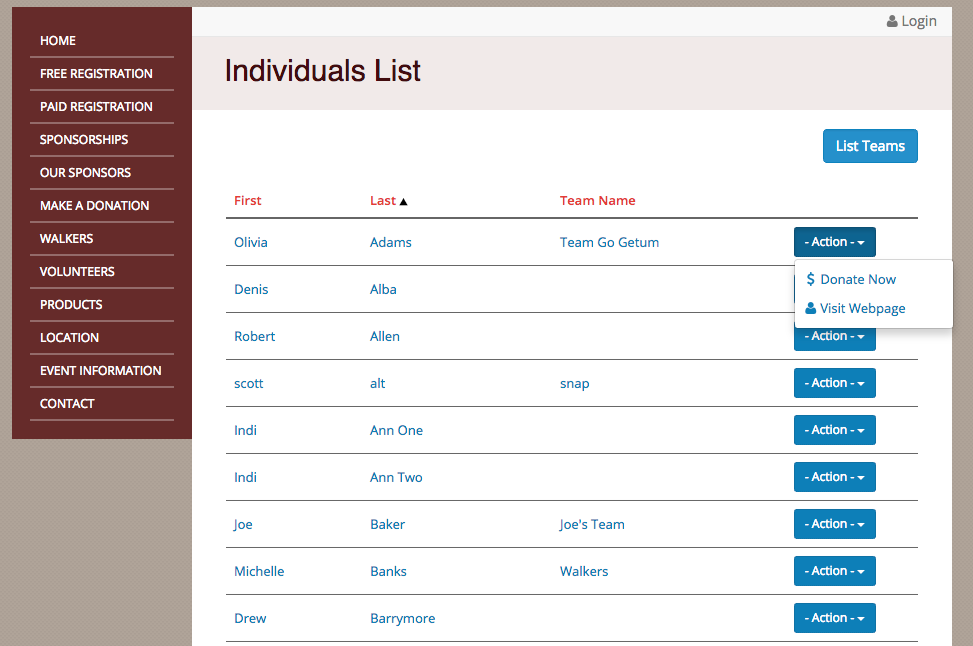
Task: Click Indi in the Ann One row
Action: click(245, 430)
